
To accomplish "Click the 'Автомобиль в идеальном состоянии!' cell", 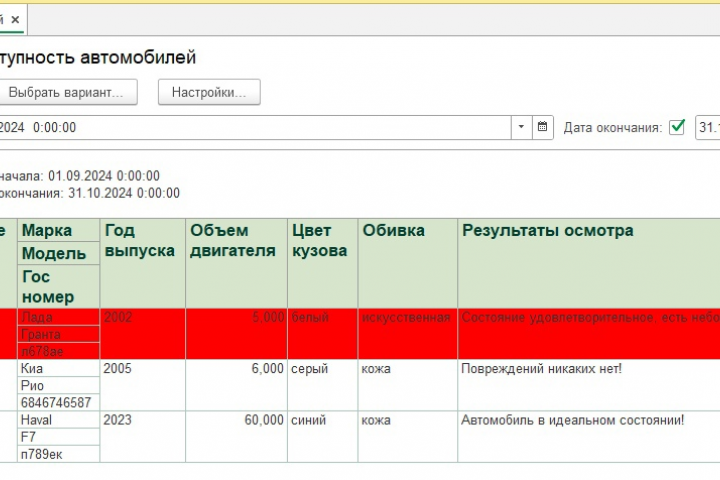I will (589, 436).
